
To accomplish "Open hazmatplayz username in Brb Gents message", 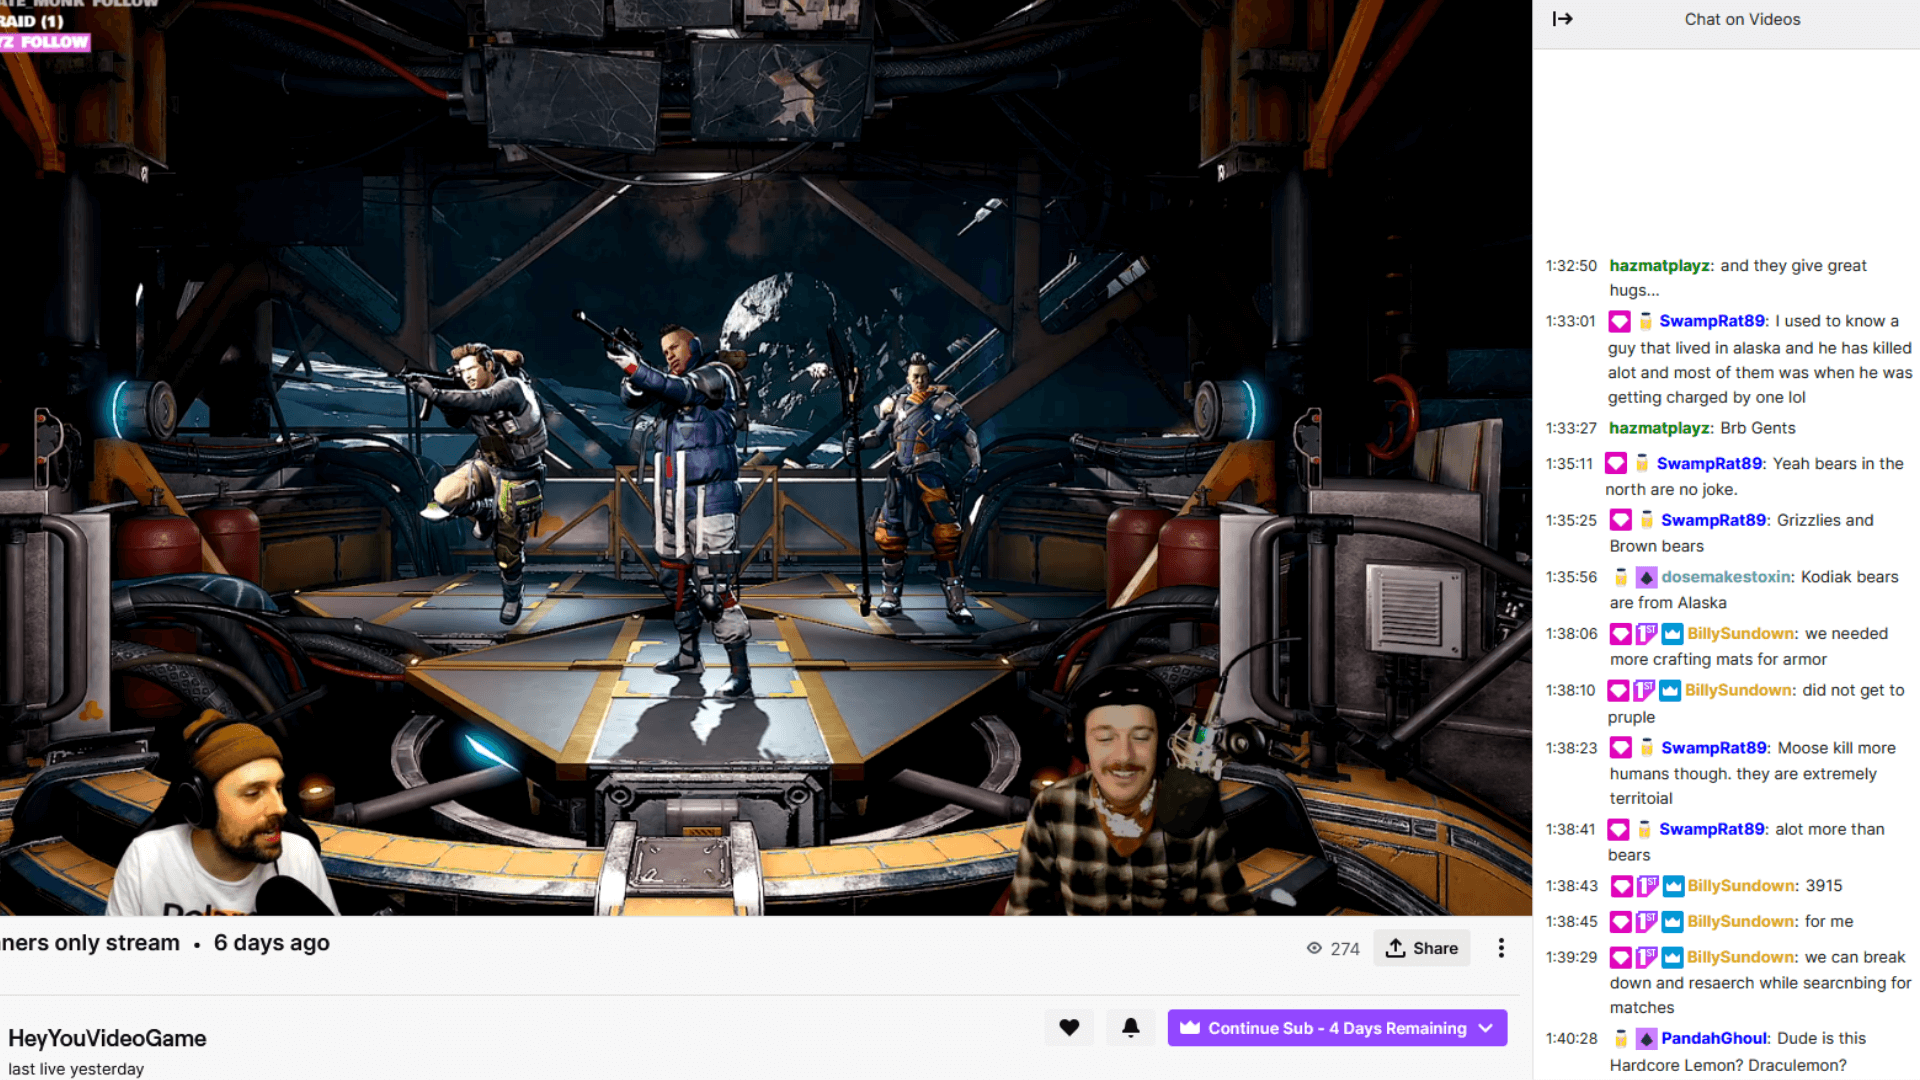I will click(1661, 428).
